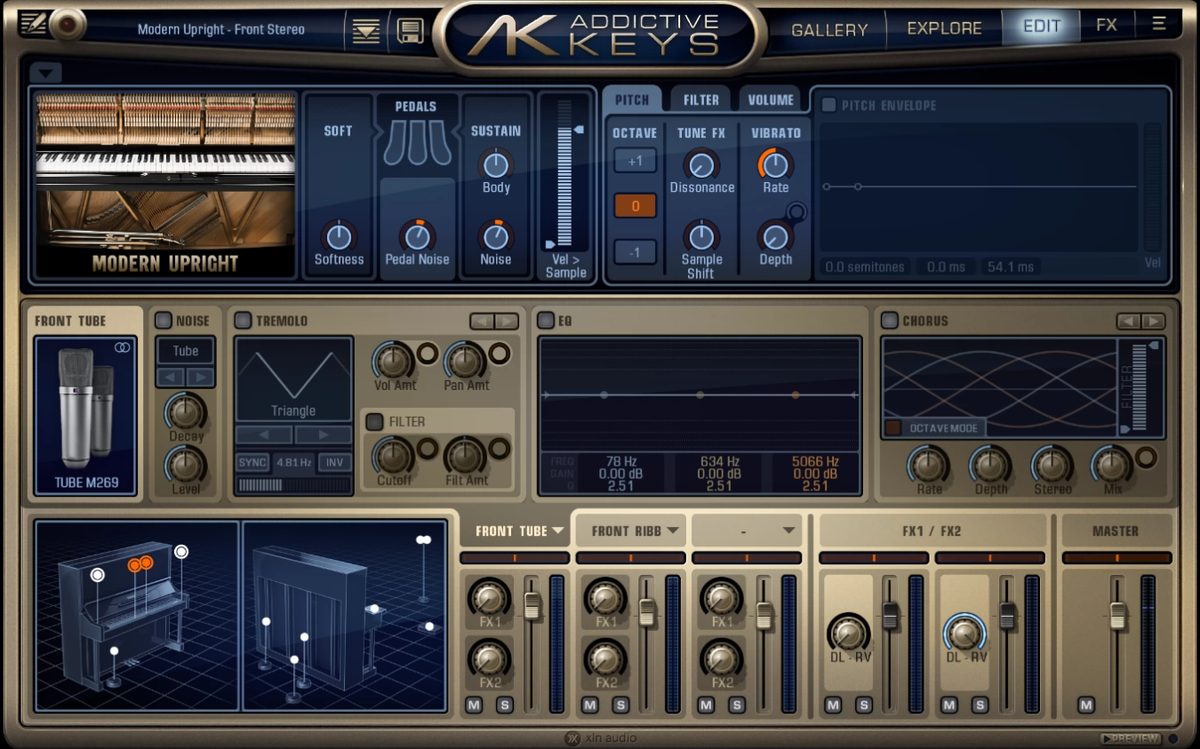Select next tremolo waveform arrow
Screen dimensions: 1200x749
(323, 436)
